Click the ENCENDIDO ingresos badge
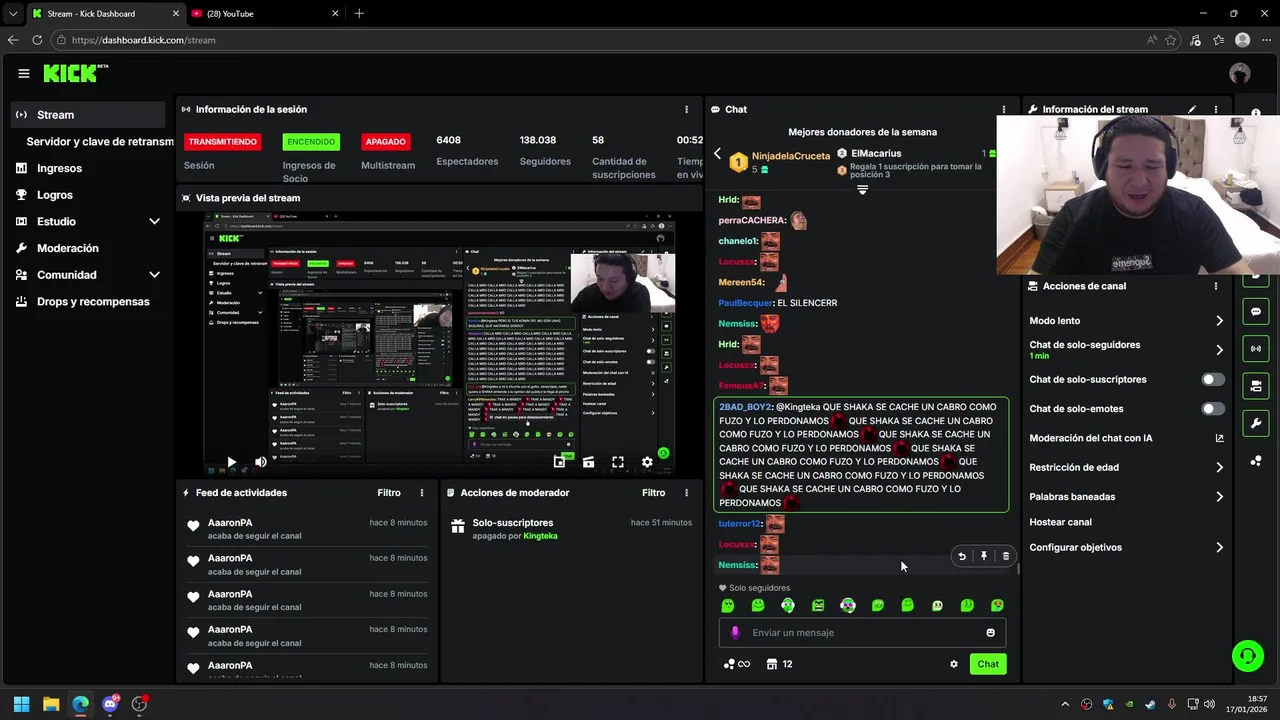The height and width of the screenshot is (720, 1280). (x=311, y=142)
